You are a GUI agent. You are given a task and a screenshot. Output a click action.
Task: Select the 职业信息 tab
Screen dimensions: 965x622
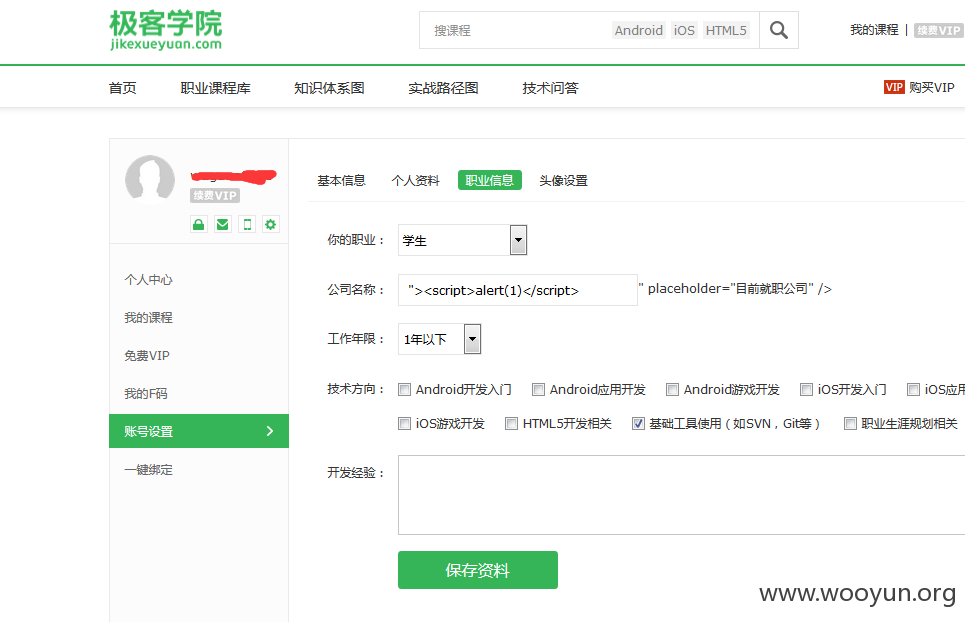point(490,180)
